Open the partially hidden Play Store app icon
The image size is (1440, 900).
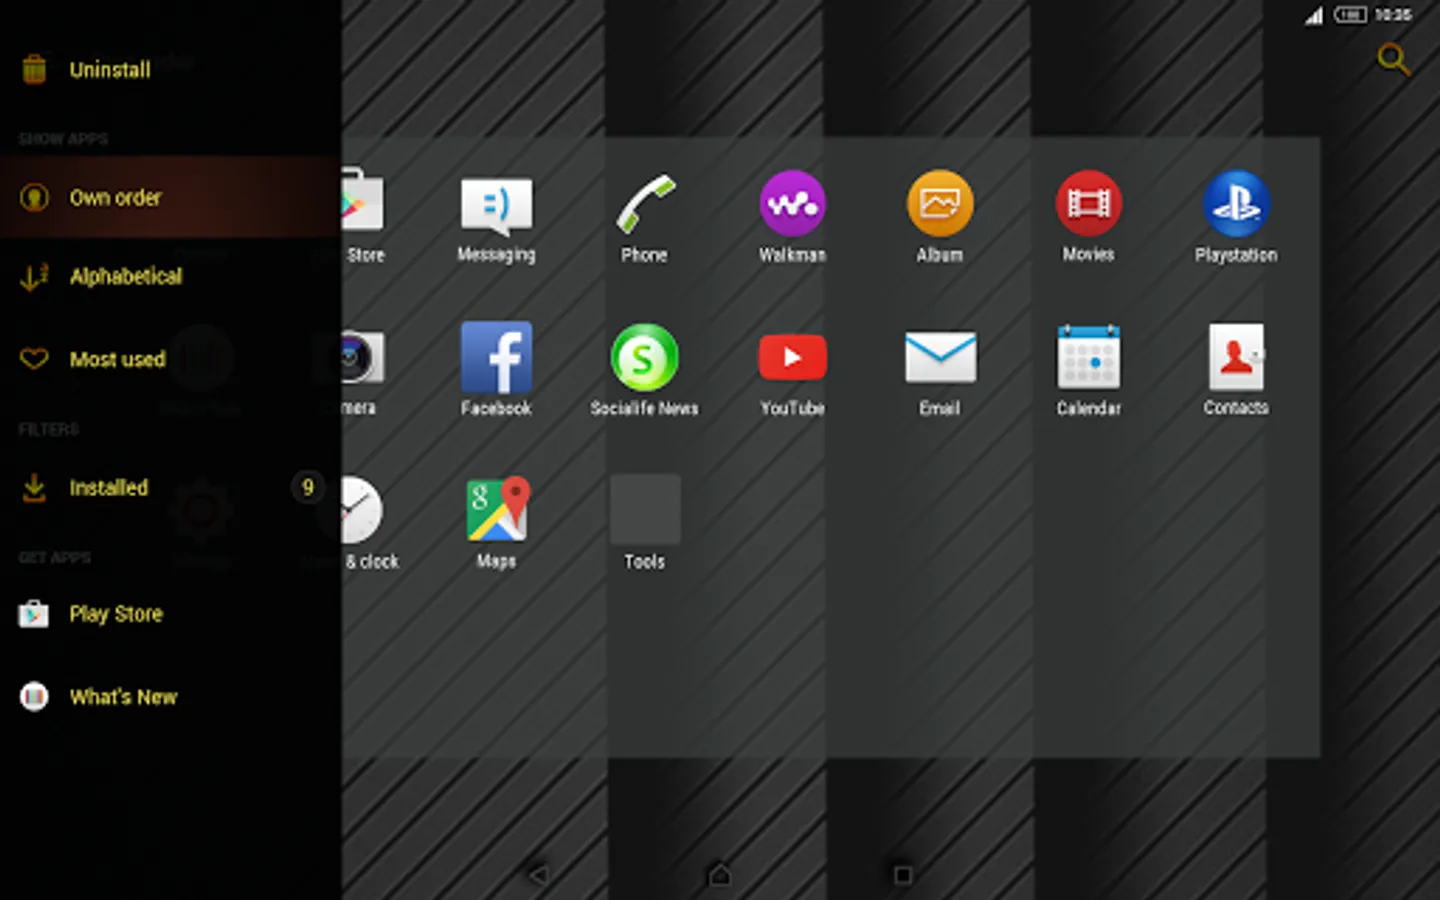coord(362,203)
